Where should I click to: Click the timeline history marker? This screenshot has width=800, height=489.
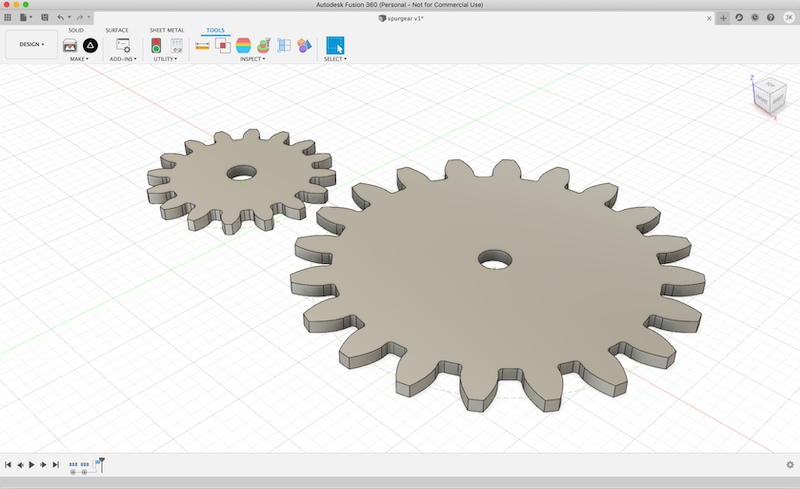[x=102, y=464]
